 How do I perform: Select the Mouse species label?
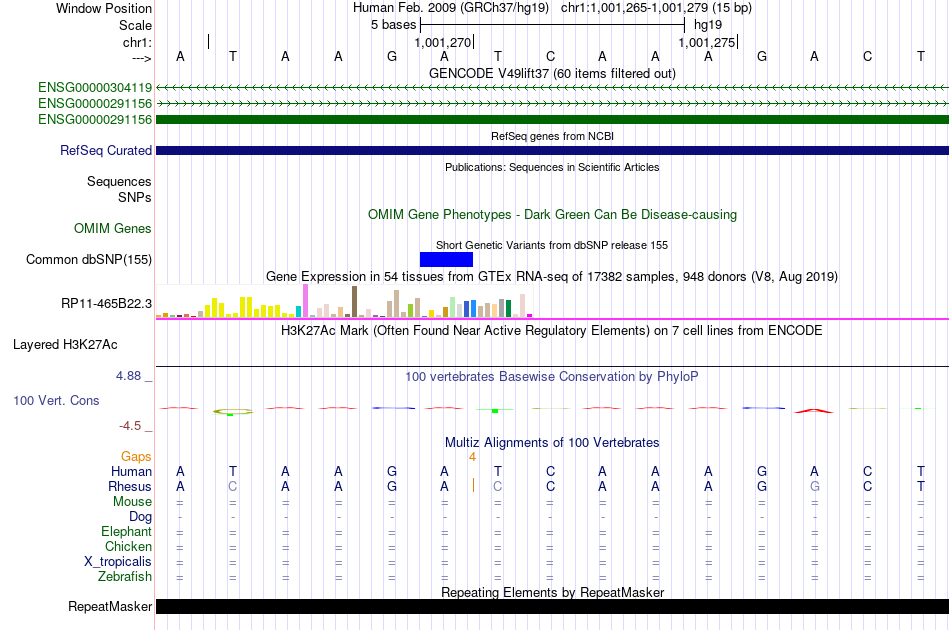tap(132, 502)
